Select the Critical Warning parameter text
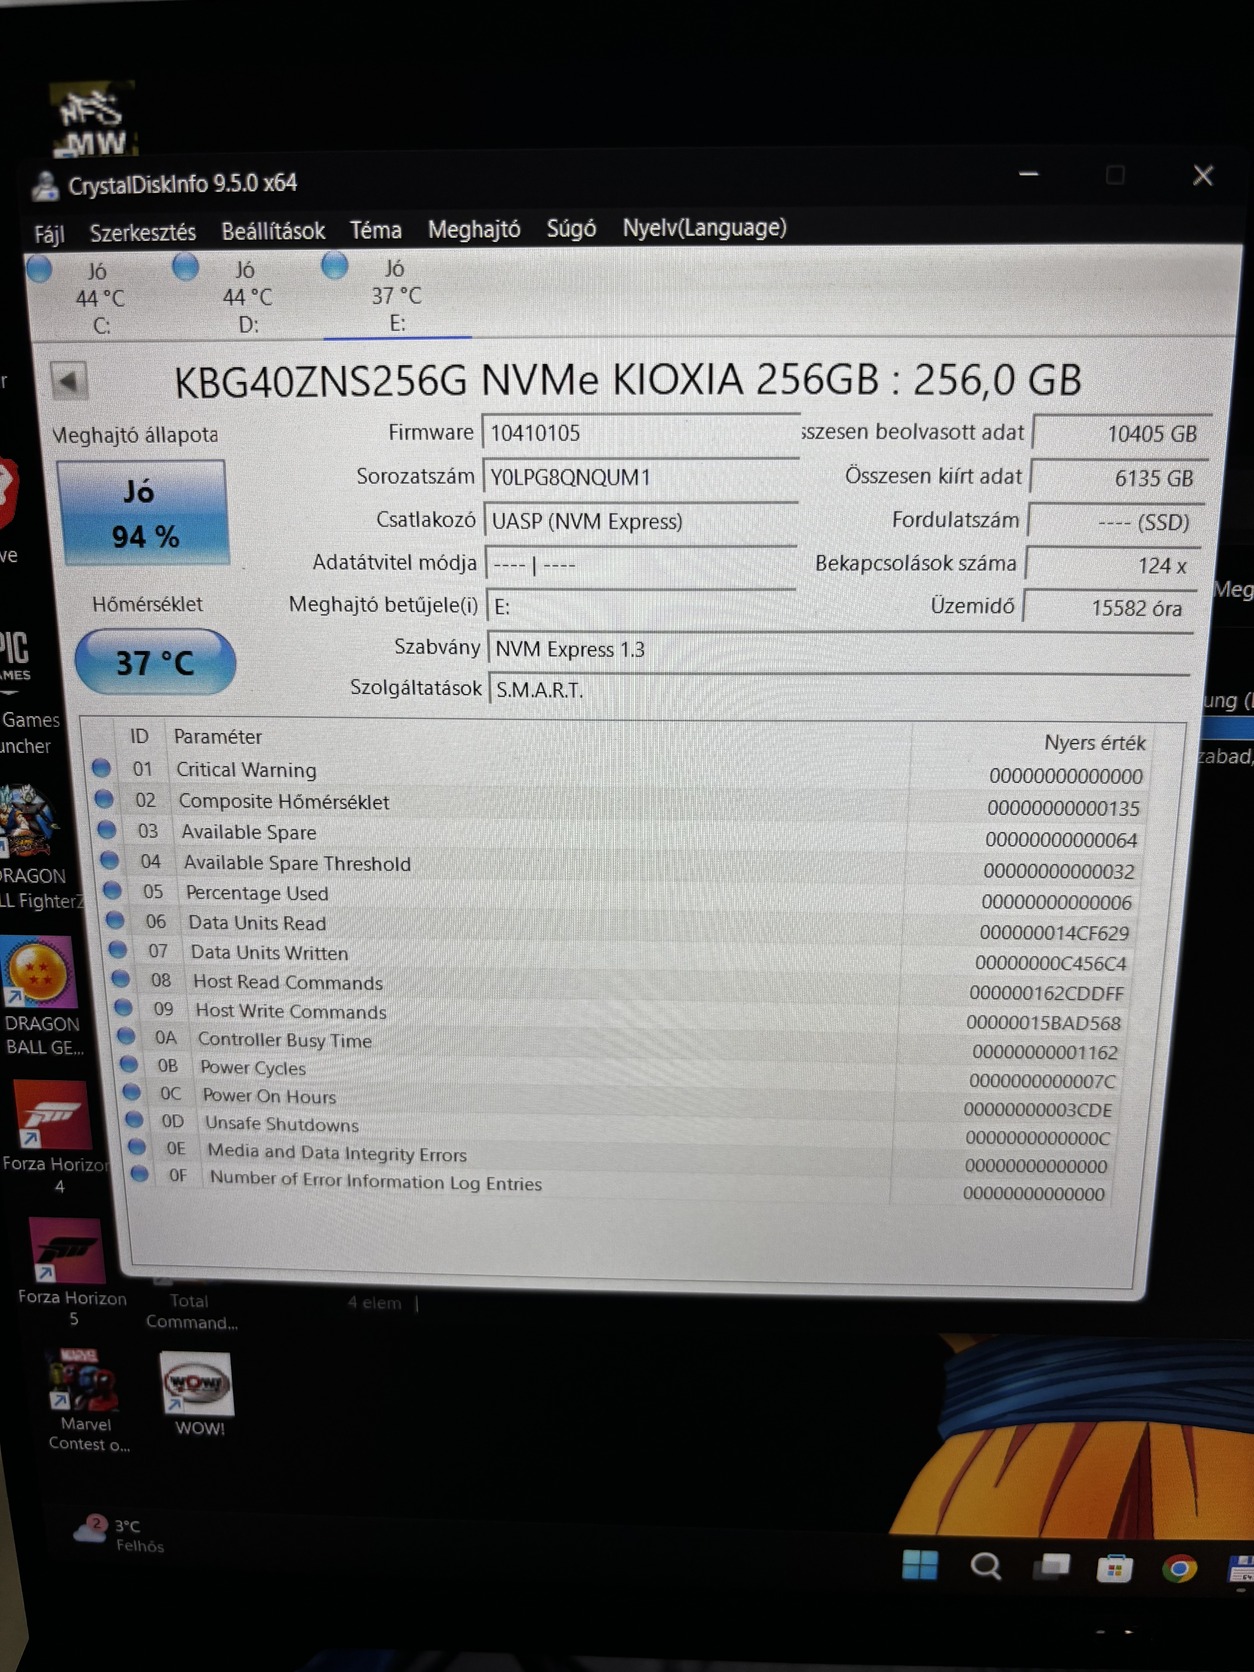 pyautogui.click(x=246, y=769)
